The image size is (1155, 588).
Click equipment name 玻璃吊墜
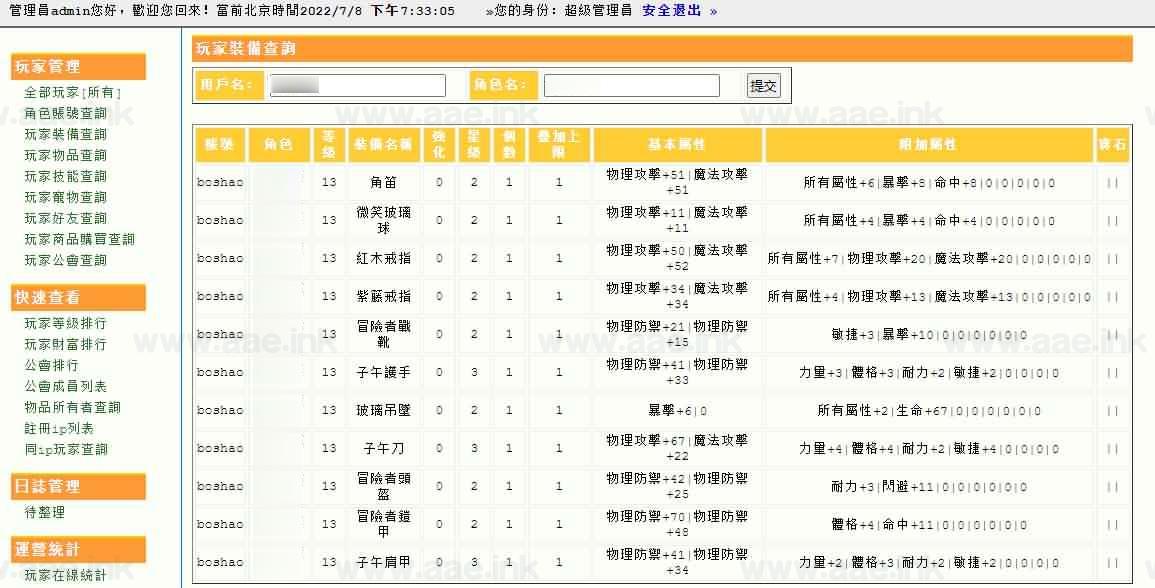383,411
